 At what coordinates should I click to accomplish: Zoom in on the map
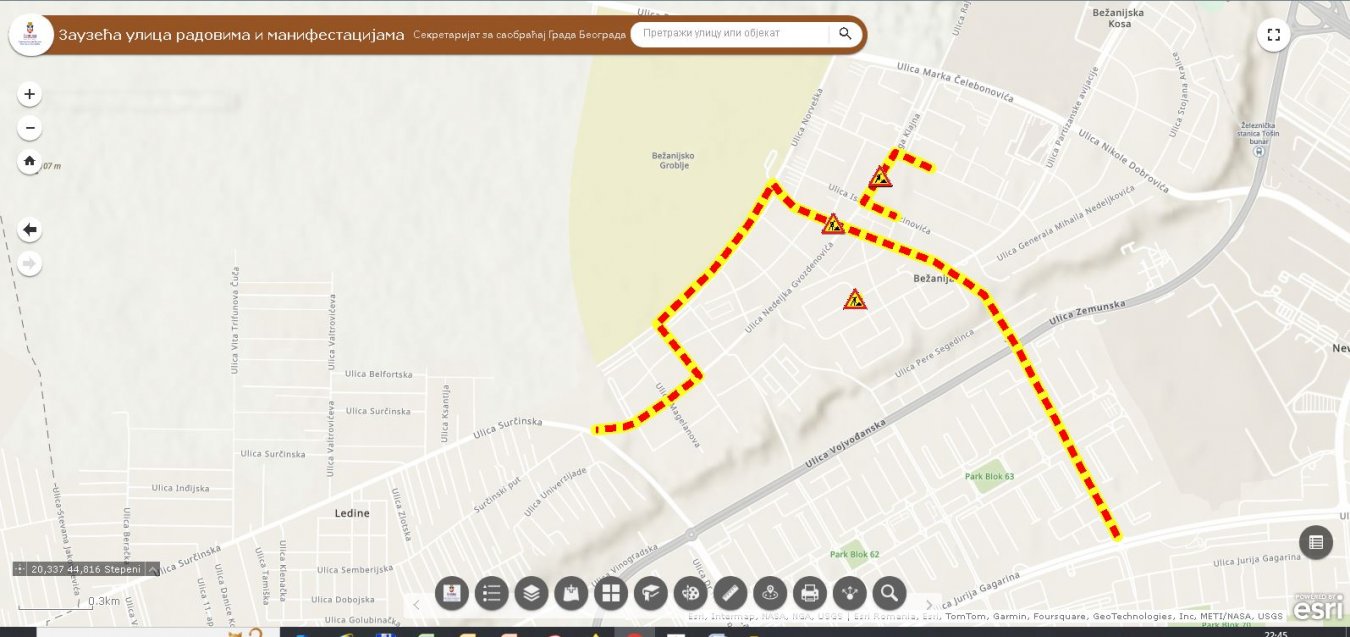30,94
